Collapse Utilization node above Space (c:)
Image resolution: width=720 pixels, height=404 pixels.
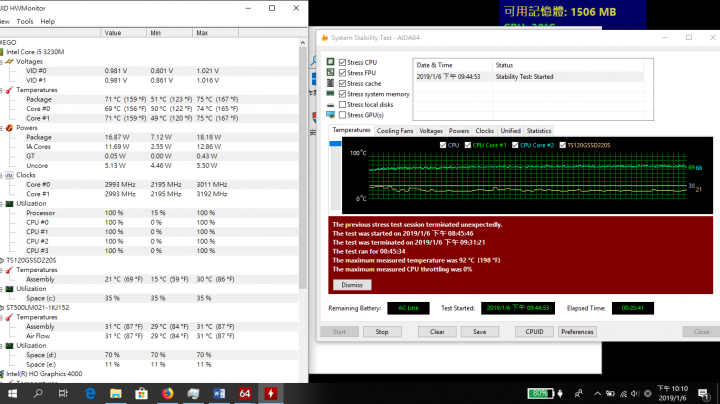(x=2, y=289)
